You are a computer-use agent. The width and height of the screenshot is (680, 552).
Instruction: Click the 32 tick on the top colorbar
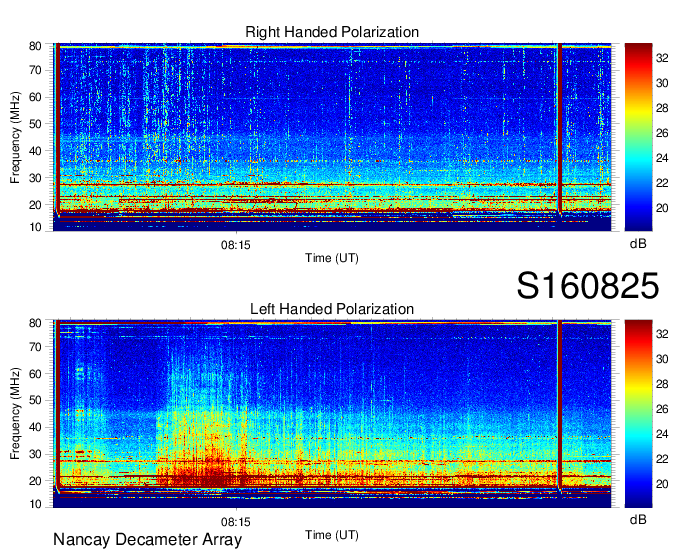662,58
